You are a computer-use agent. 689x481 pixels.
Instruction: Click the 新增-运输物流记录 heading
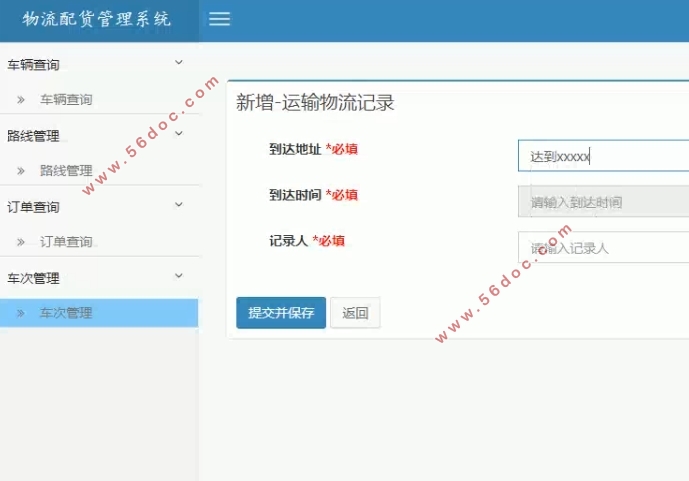tap(315, 103)
